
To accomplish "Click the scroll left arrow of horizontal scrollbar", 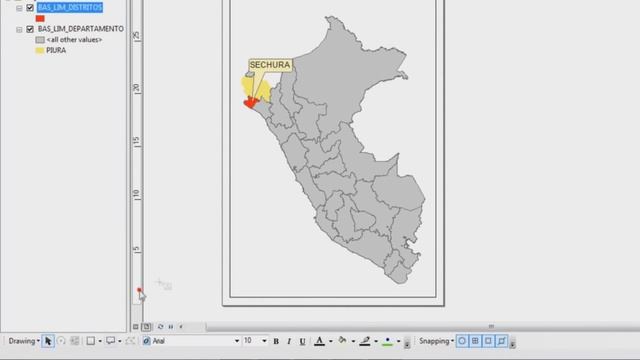I will [x=181, y=327].
